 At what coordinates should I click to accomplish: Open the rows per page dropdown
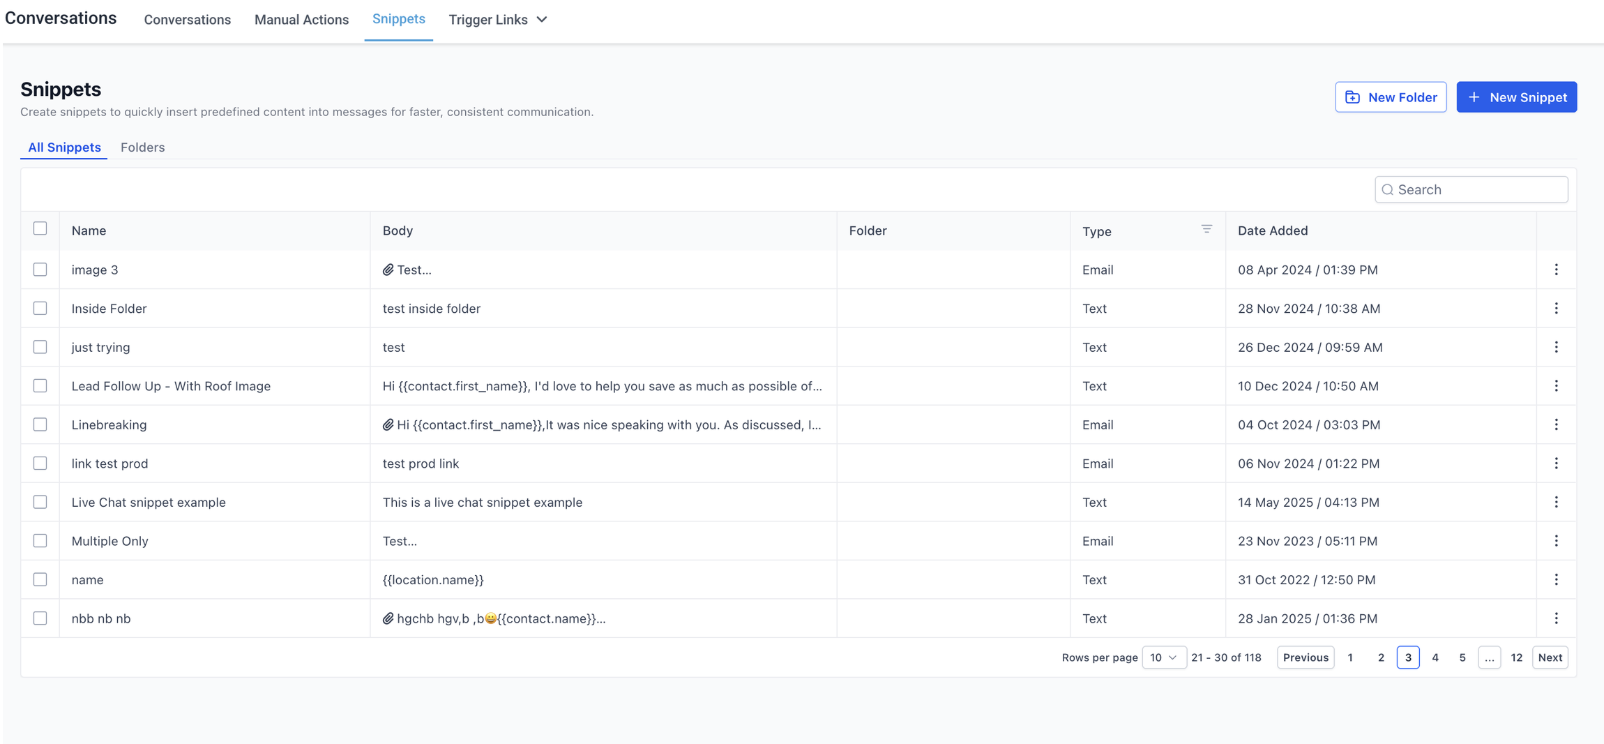(x=1163, y=657)
